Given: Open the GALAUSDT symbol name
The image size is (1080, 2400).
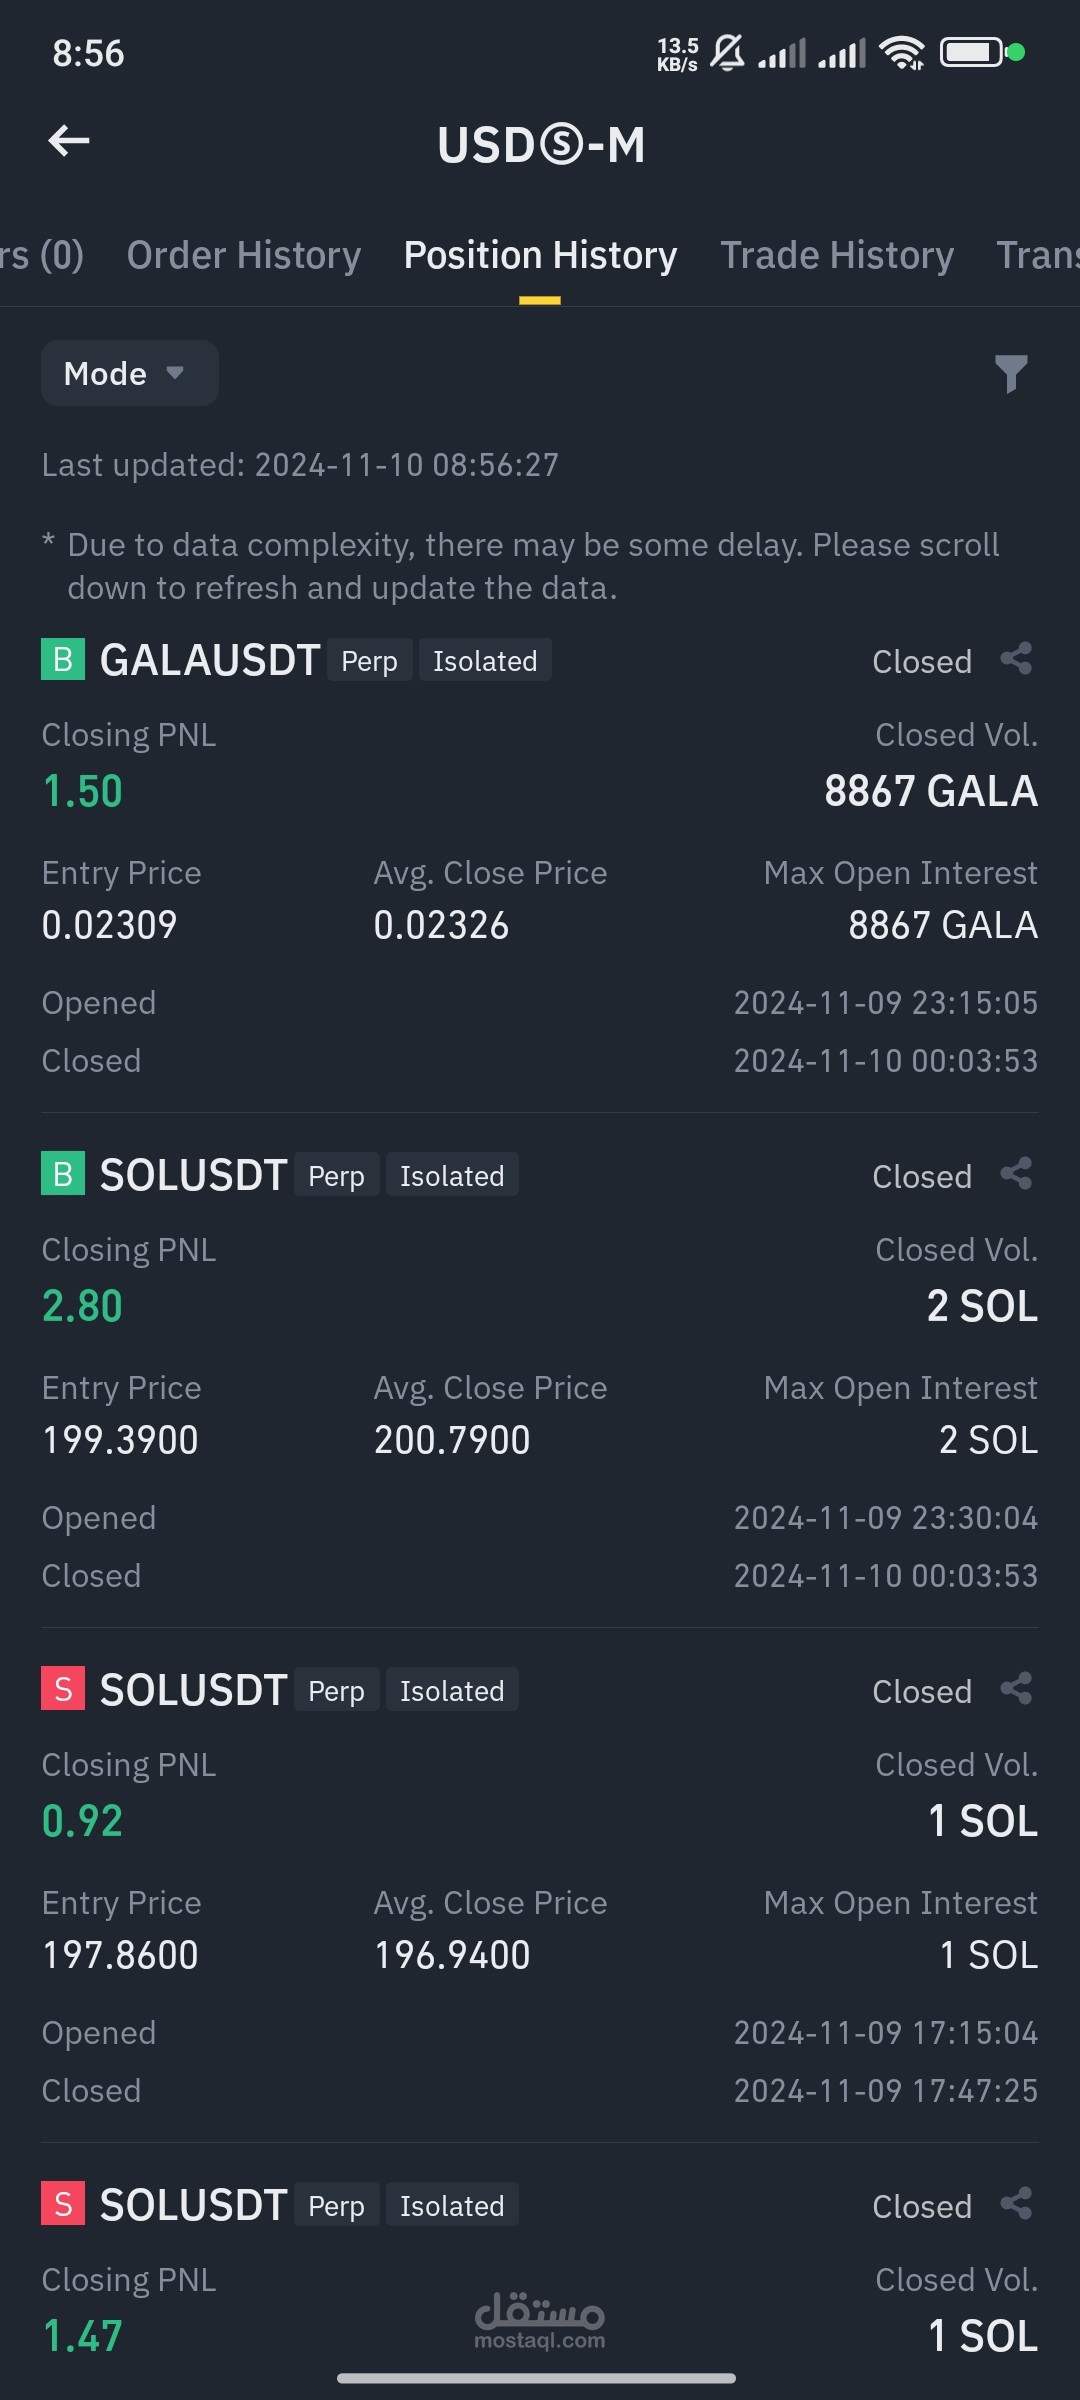Looking at the screenshot, I should coord(210,661).
